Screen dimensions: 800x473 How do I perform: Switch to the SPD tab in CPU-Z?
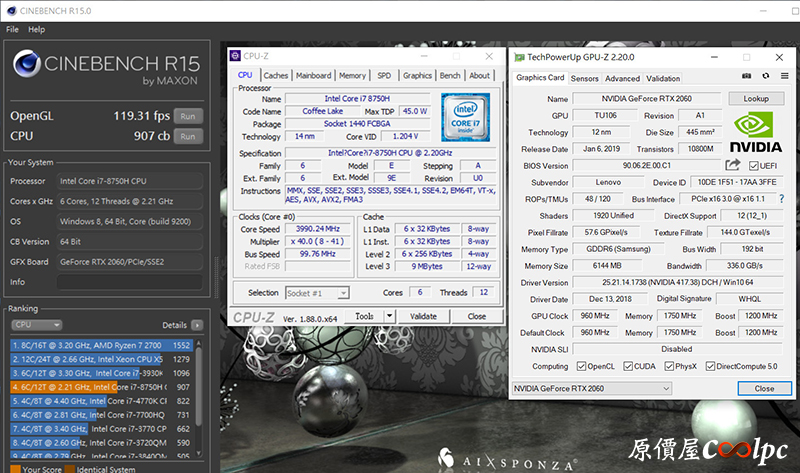(384, 76)
